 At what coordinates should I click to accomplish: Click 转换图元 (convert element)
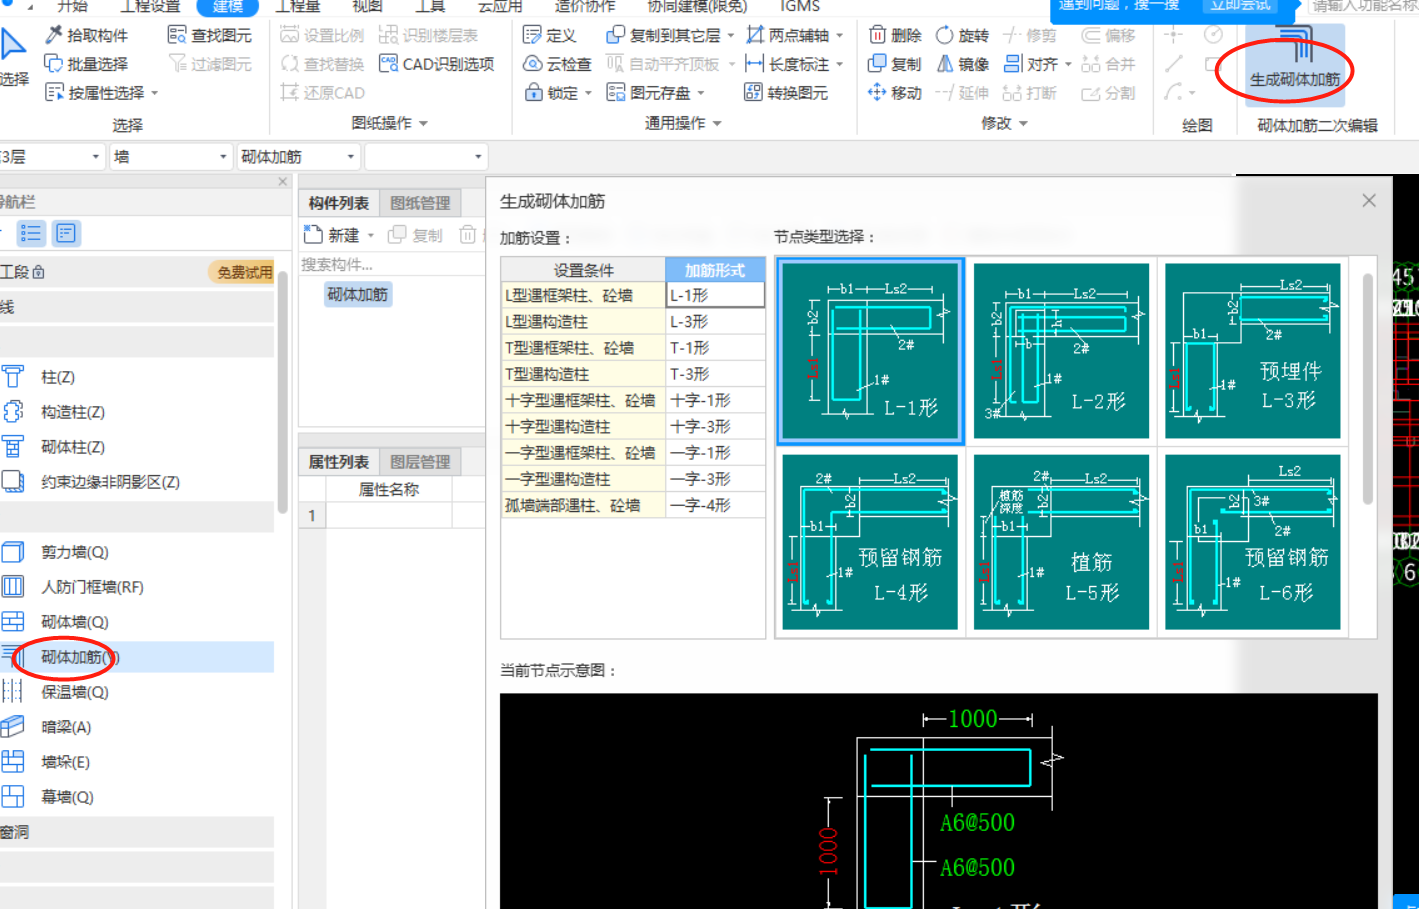click(x=787, y=93)
